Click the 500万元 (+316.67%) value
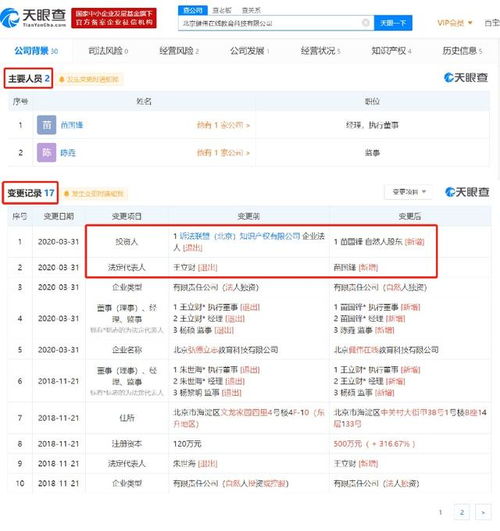Image resolution: width=500 pixels, height=531 pixels. [x=374, y=444]
